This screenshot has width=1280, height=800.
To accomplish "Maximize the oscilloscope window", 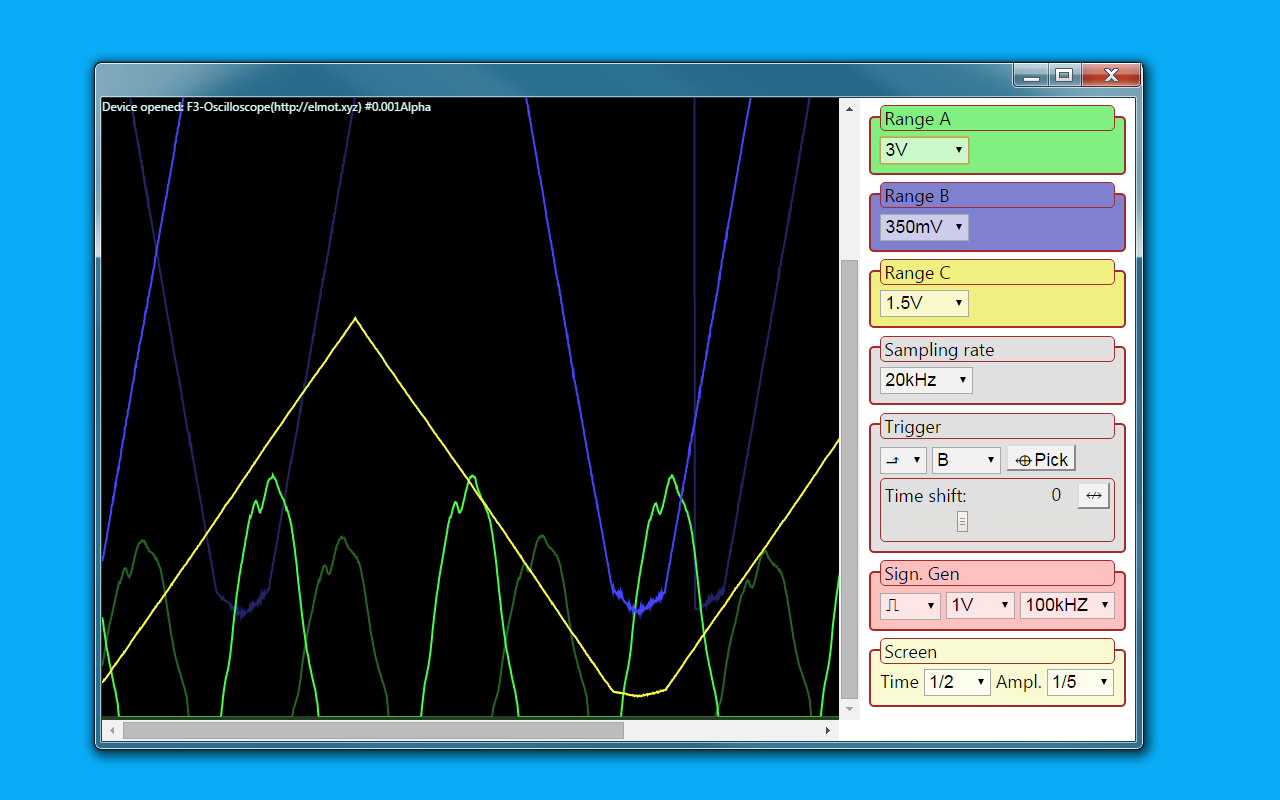I will click(x=1064, y=75).
